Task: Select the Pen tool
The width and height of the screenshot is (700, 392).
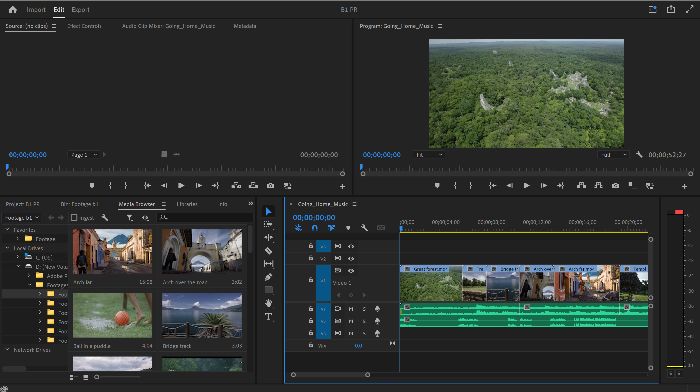Action: click(268, 277)
